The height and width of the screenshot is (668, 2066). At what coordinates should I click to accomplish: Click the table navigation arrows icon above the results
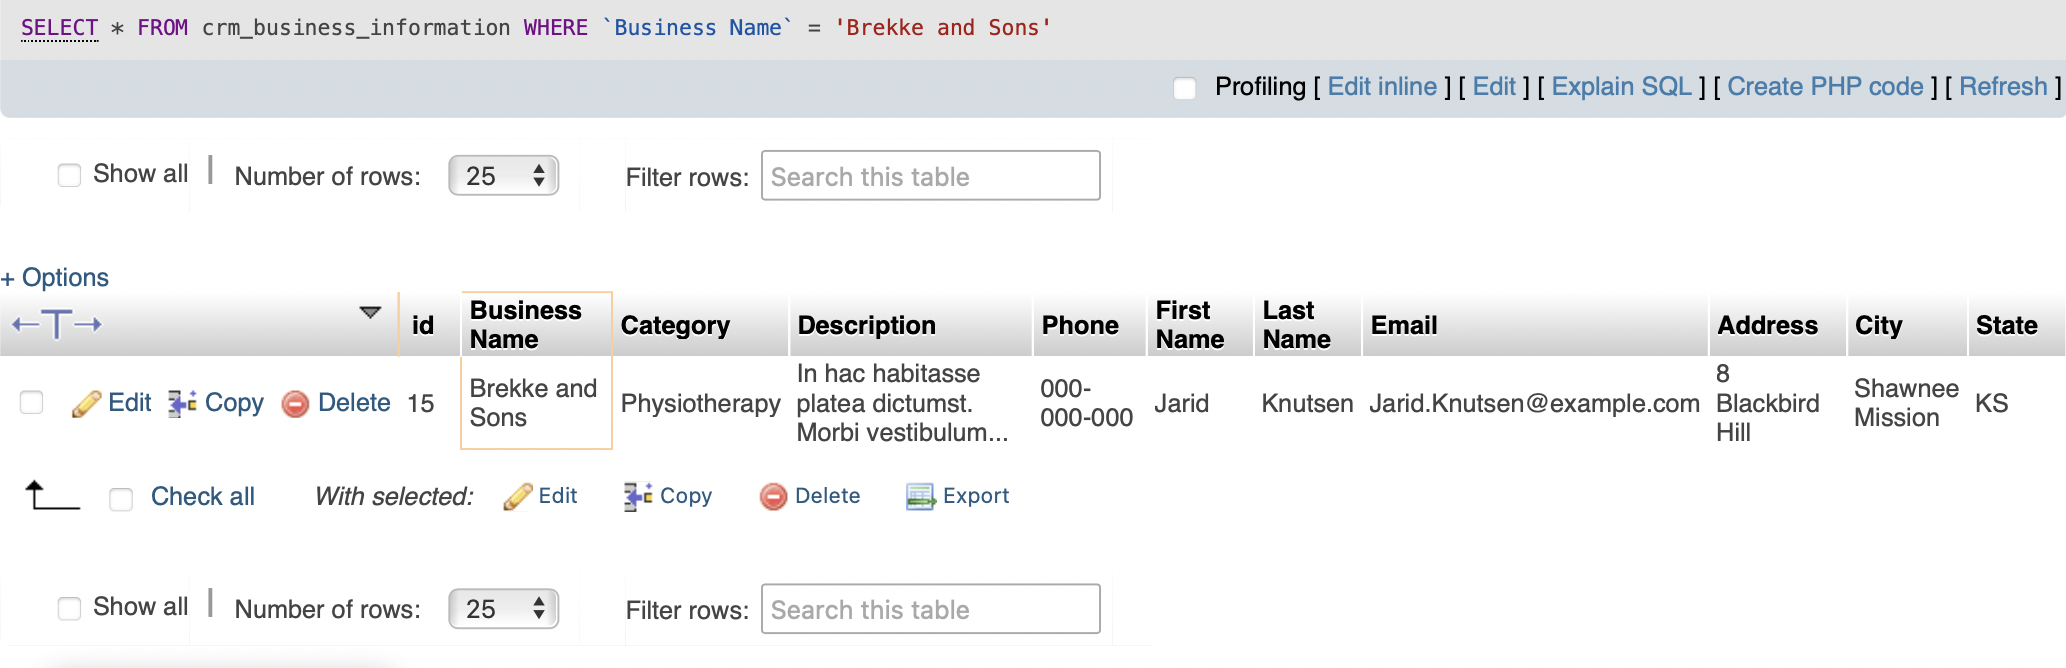(x=56, y=325)
